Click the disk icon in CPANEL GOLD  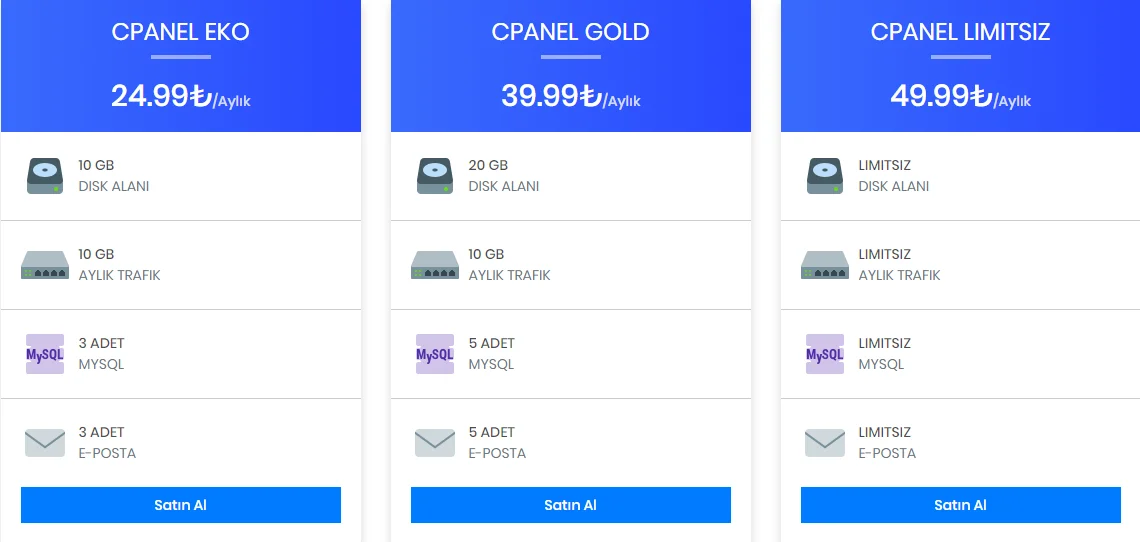tap(435, 176)
